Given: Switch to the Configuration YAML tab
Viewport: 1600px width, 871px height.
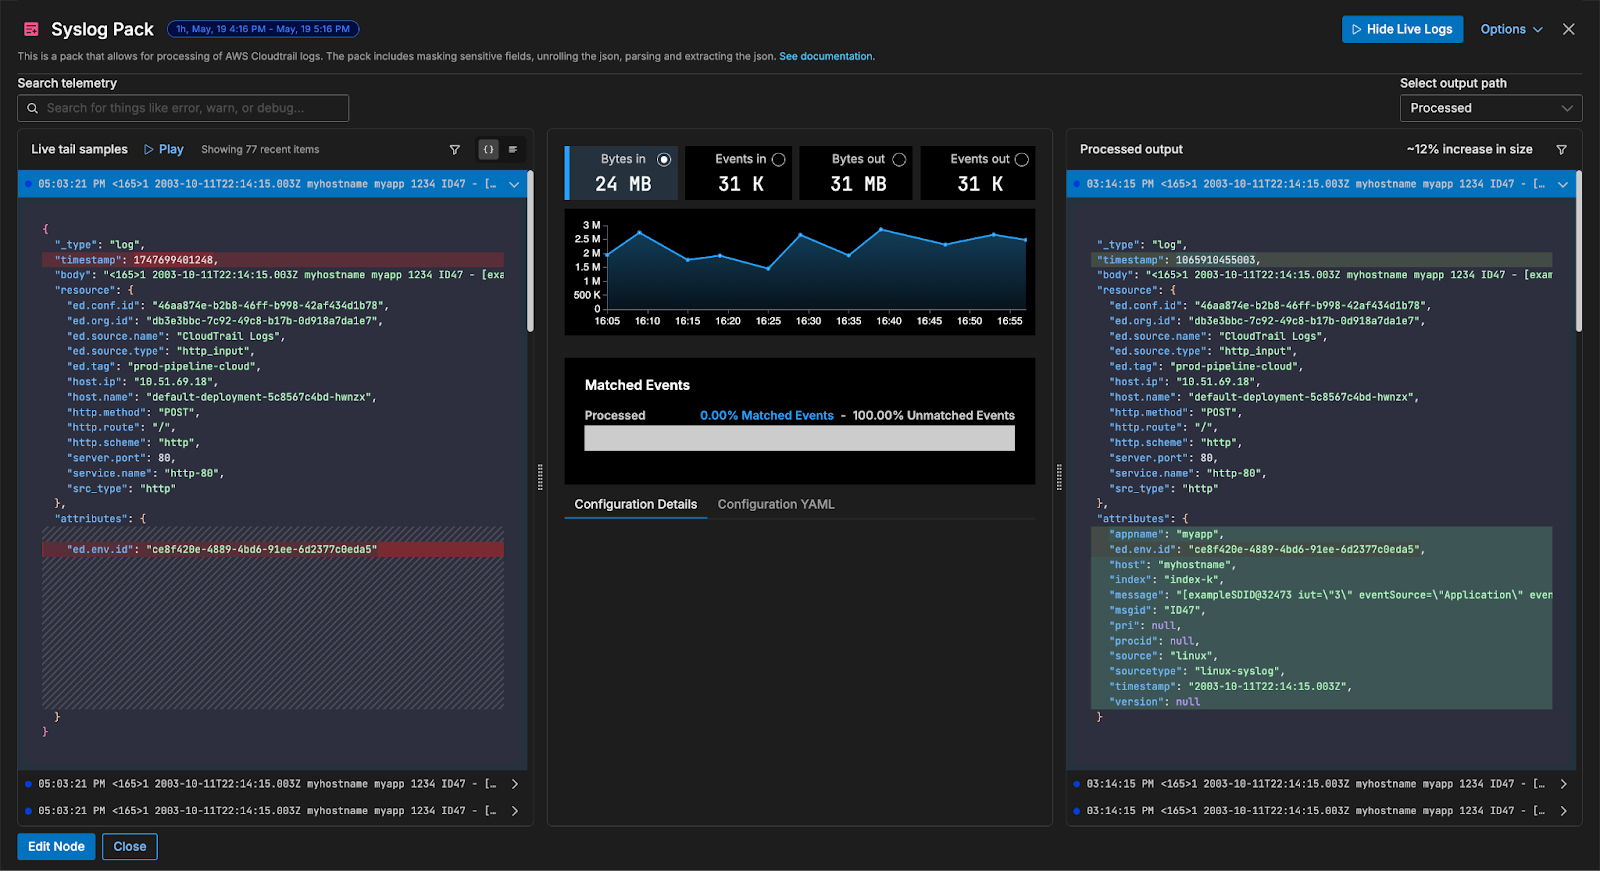Looking at the screenshot, I should tap(775, 505).
